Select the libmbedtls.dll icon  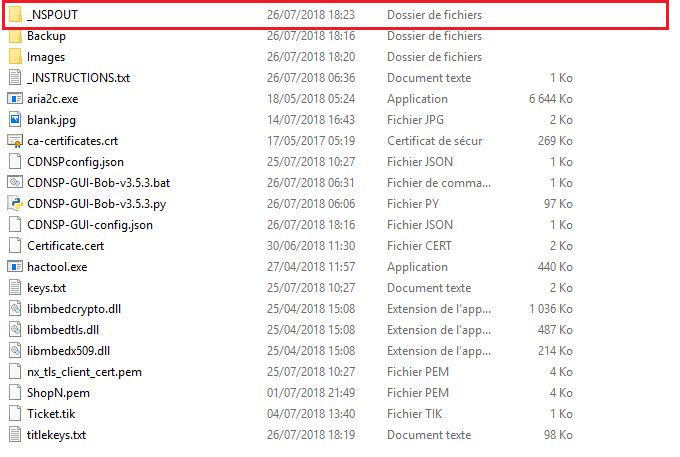click(x=15, y=330)
